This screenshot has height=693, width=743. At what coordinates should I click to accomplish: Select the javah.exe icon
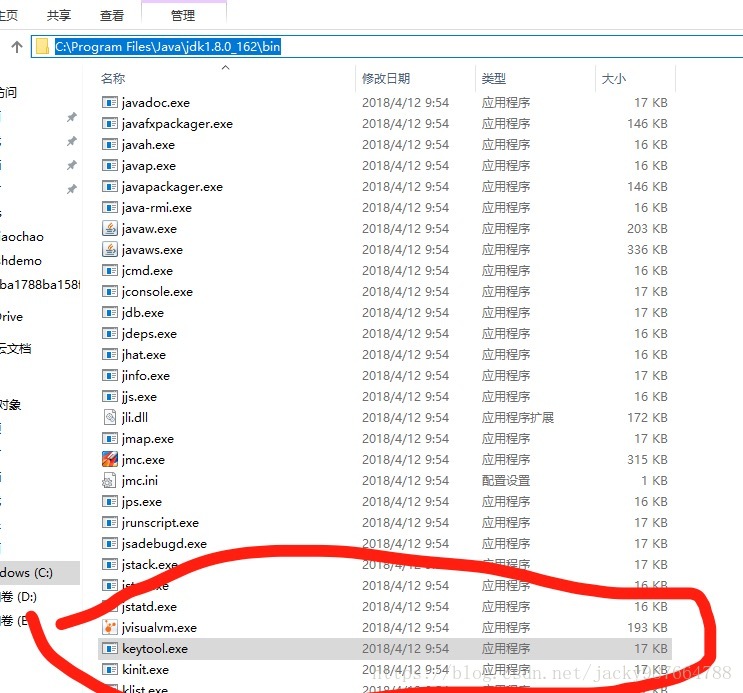click(109, 145)
